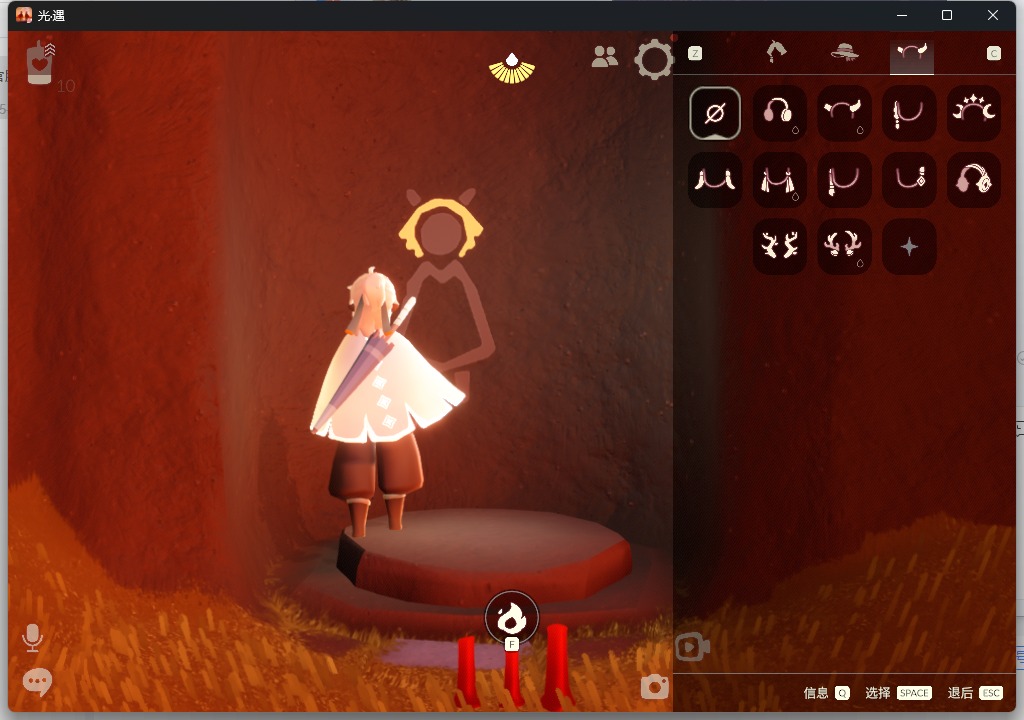The image size is (1024, 720).
Task: Open the chat speech bubble
Action: click(37, 682)
